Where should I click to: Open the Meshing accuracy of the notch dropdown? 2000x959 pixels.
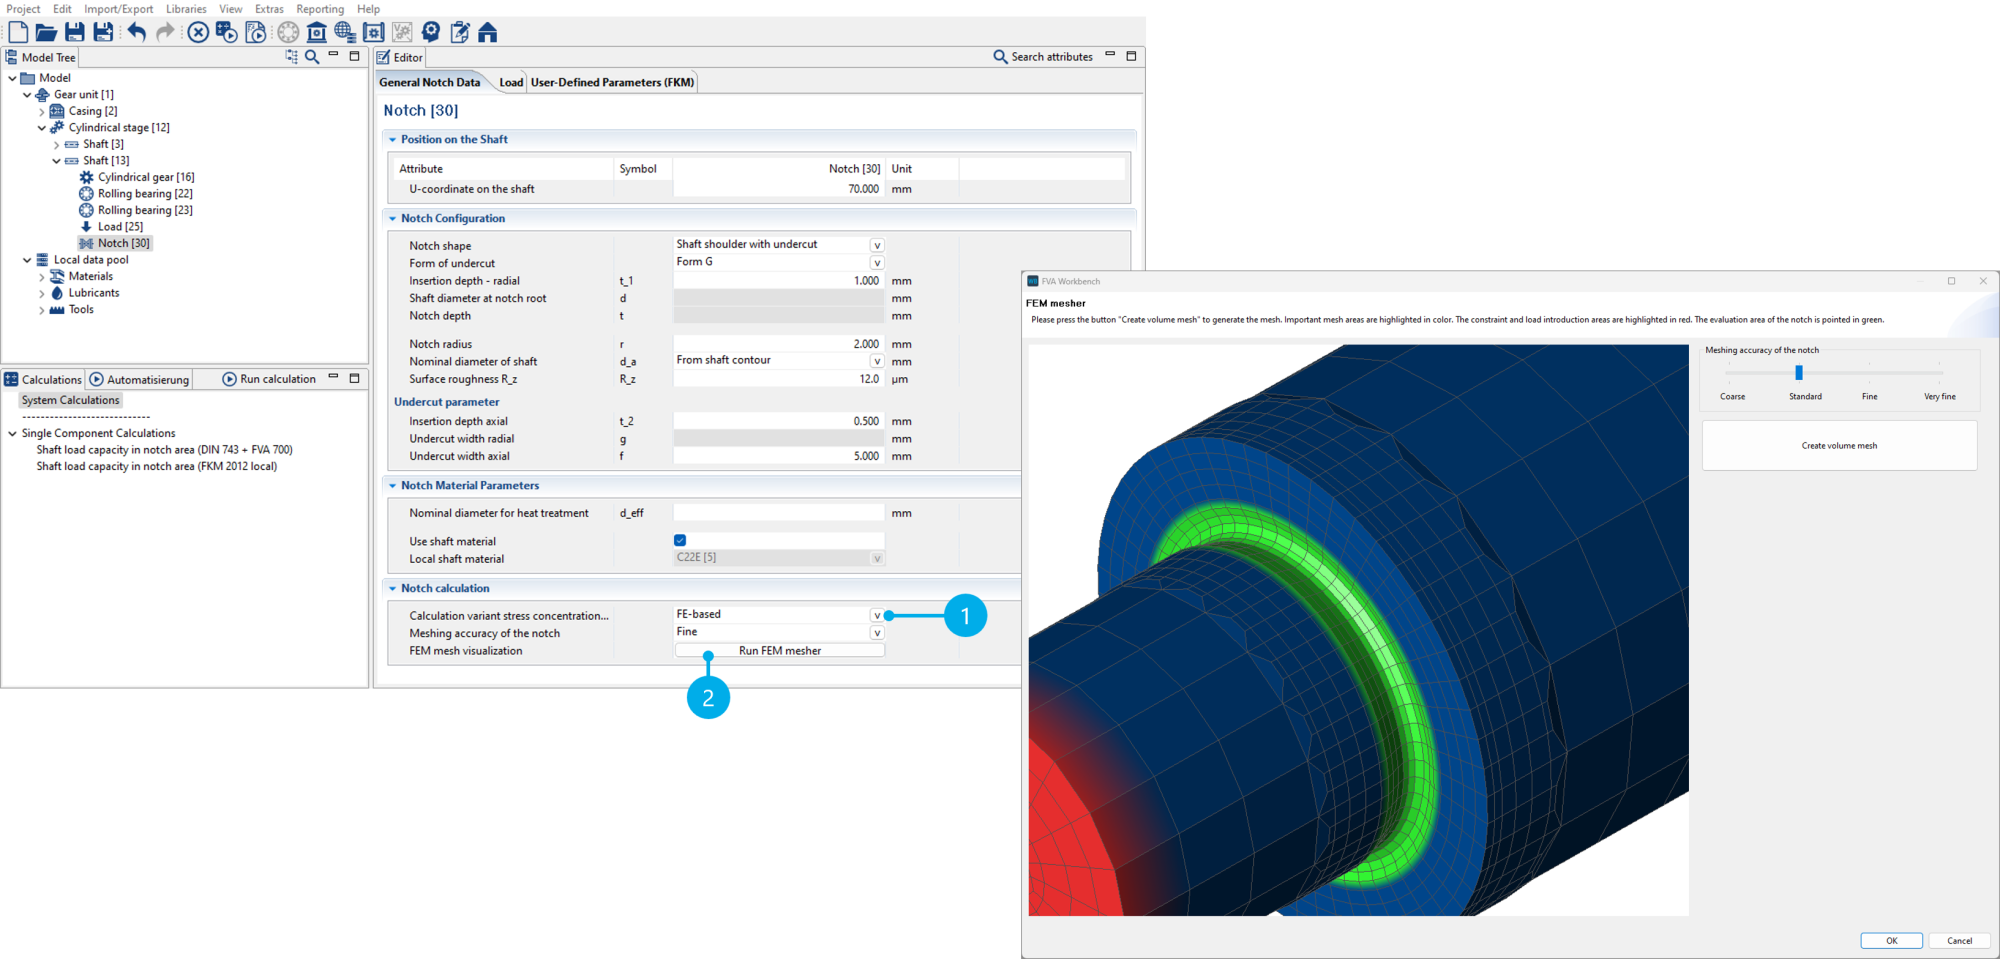[876, 633]
